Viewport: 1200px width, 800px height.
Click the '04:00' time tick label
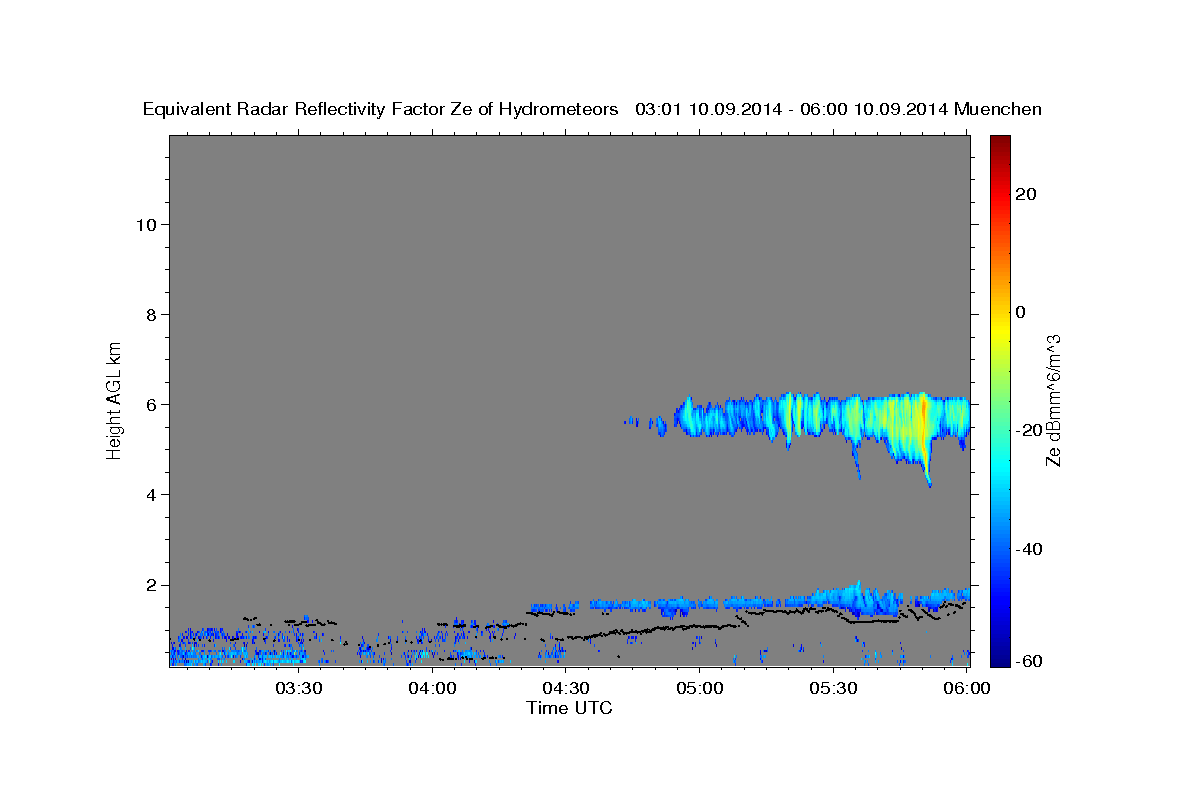coord(432,688)
